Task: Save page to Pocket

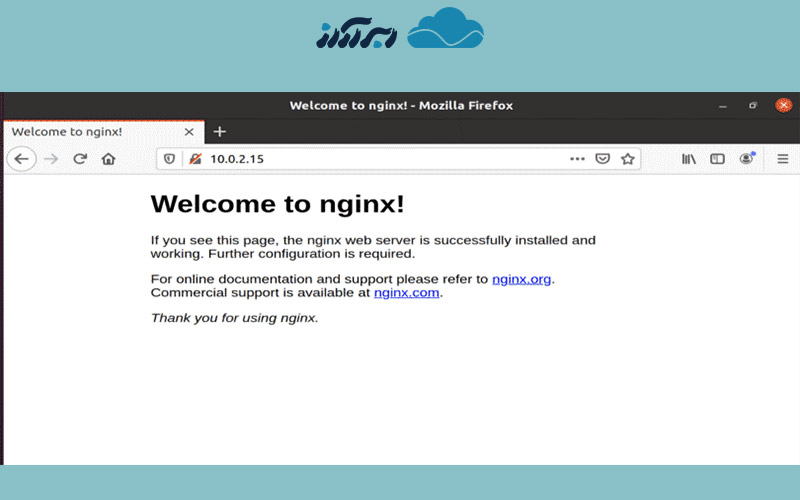Action: click(x=603, y=159)
